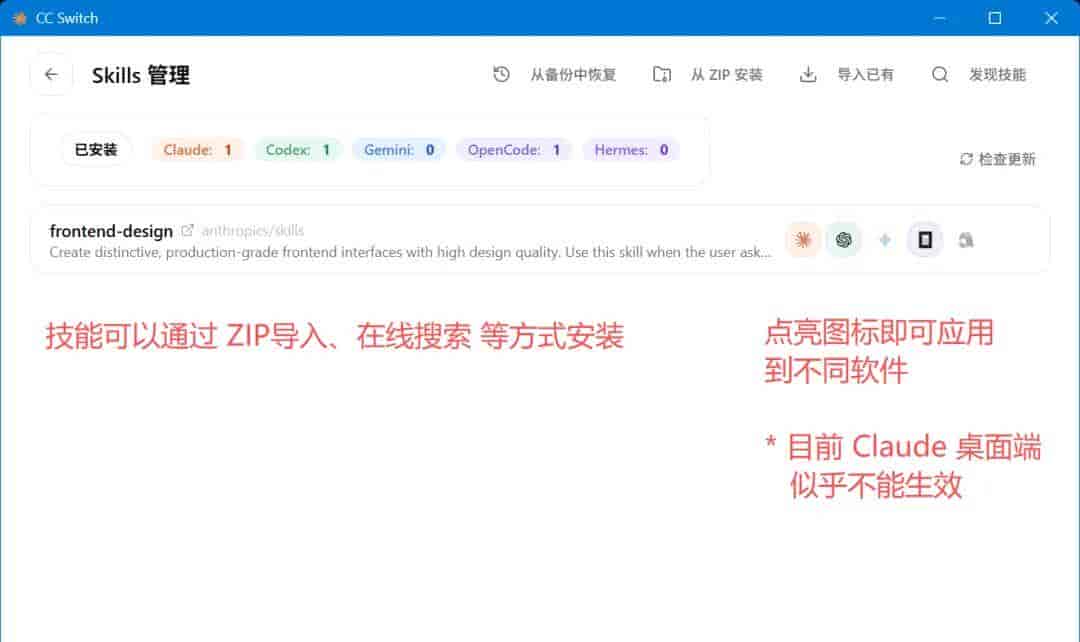This screenshot has width=1080, height=642.
Task: Go back with the arrow button
Action: click(x=51, y=74)
